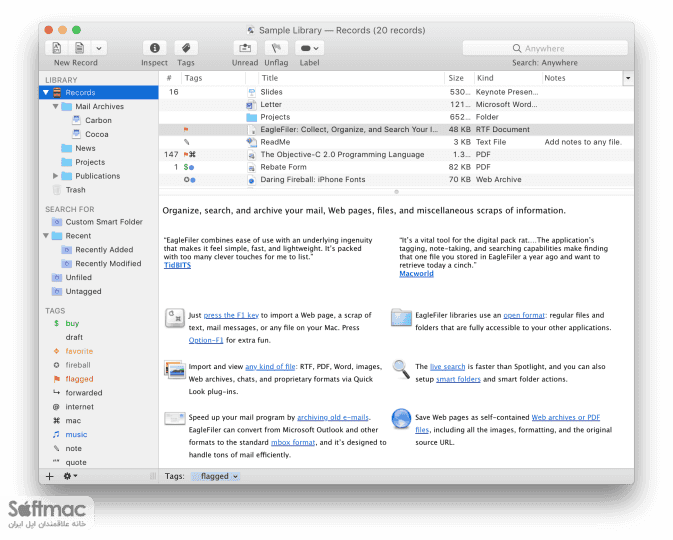Click the Tags toolbar icon

click(186, 48)
